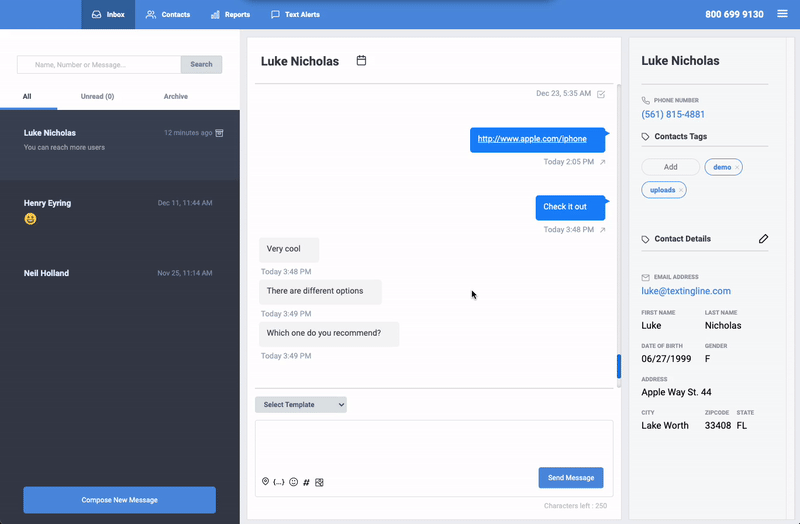Select the Luke Nicholas conversation
Screen dimensions: 800x524
(x=120, y=145)
